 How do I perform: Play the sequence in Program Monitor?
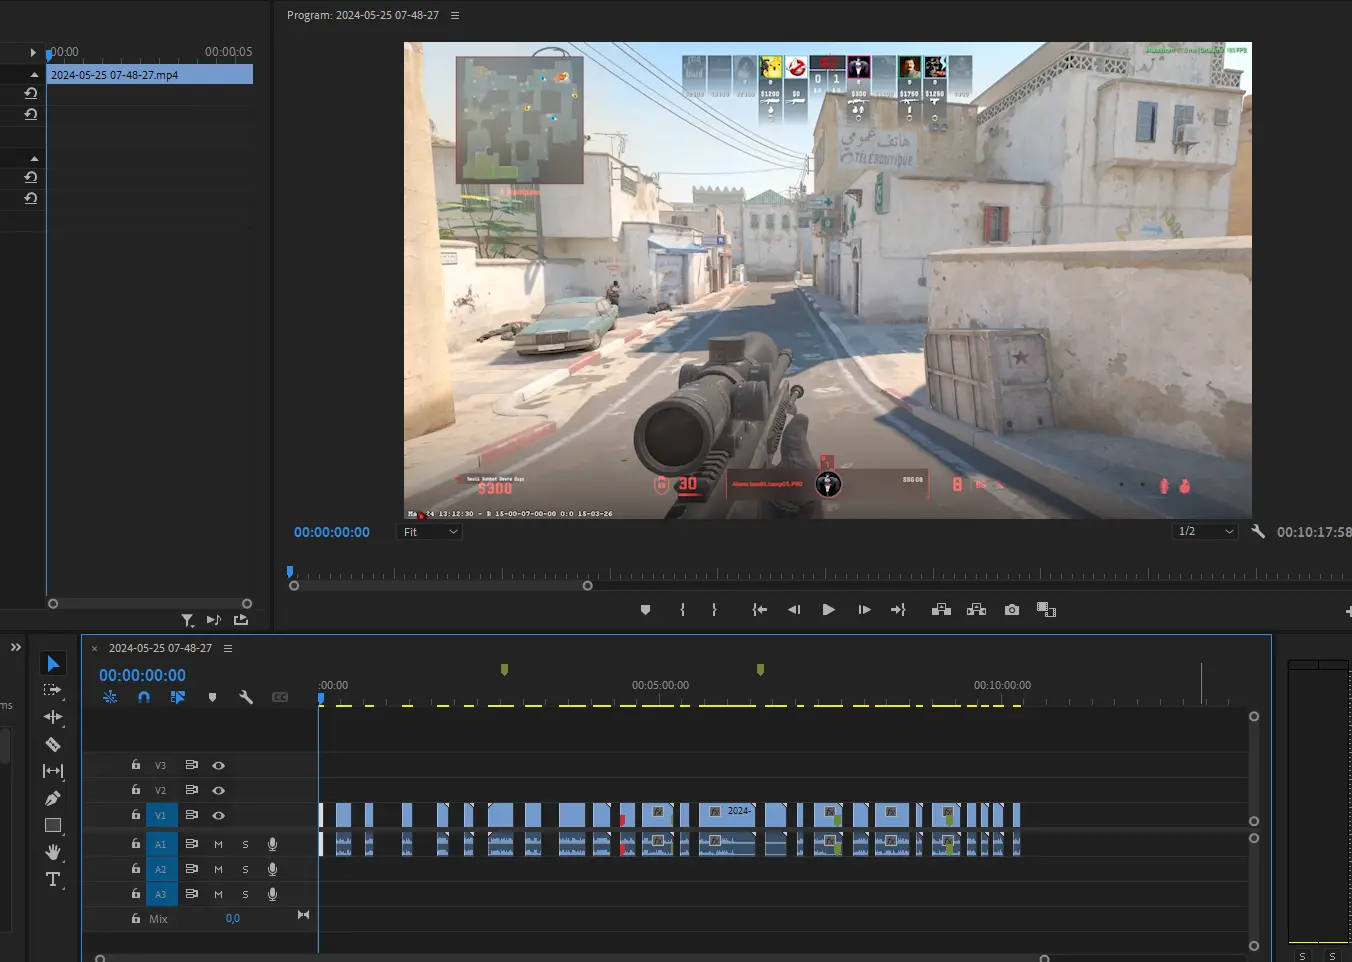[x=829, y=610]
